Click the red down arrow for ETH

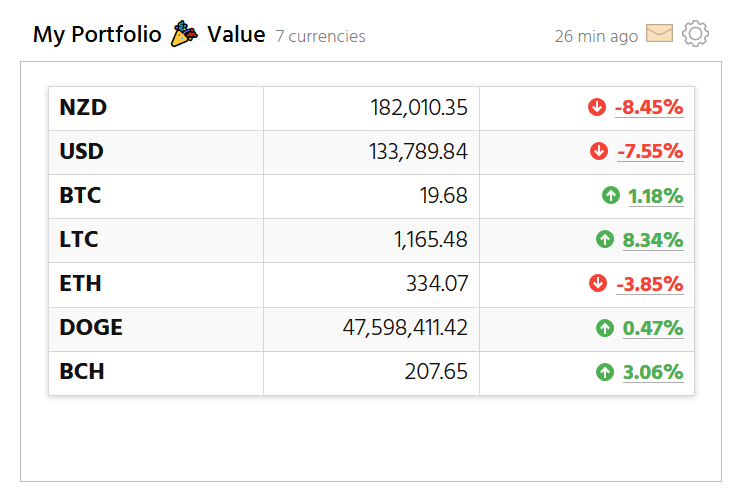click(x=598, y=283)
